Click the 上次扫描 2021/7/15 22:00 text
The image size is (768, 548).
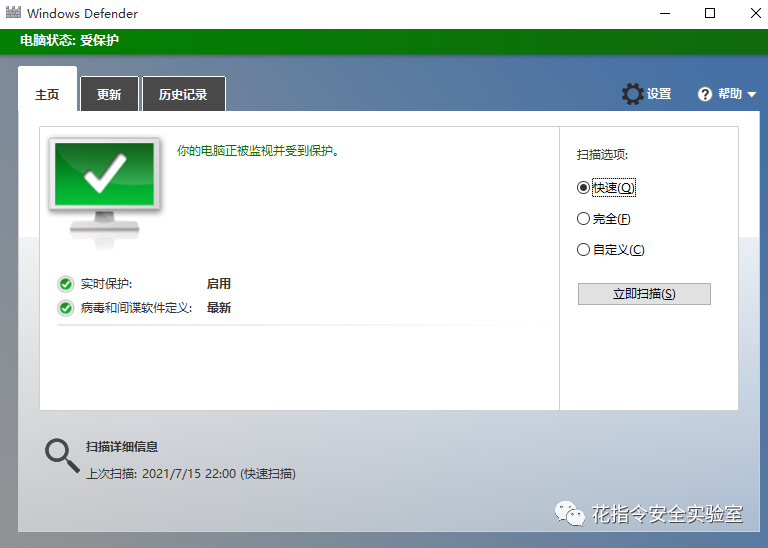tap(191, 474)
